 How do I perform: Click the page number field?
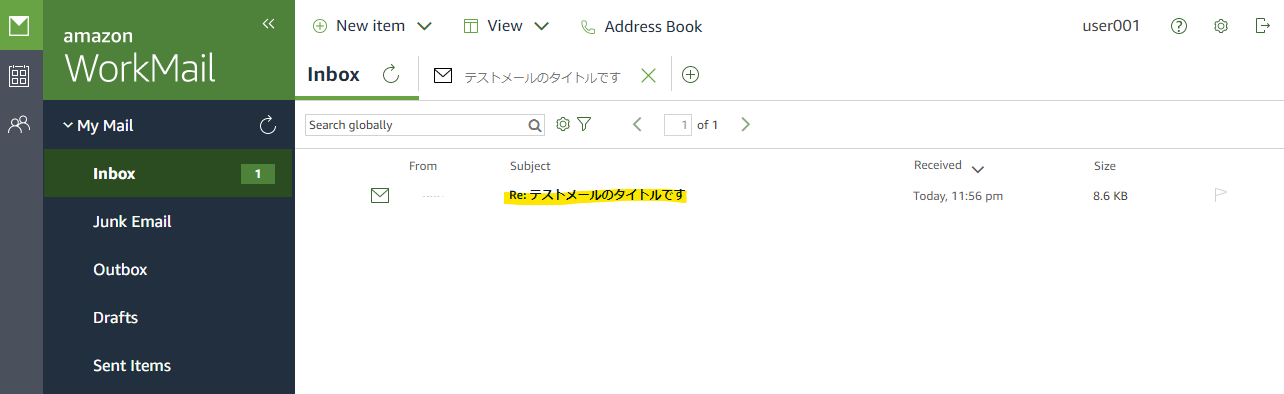(678, 125)
